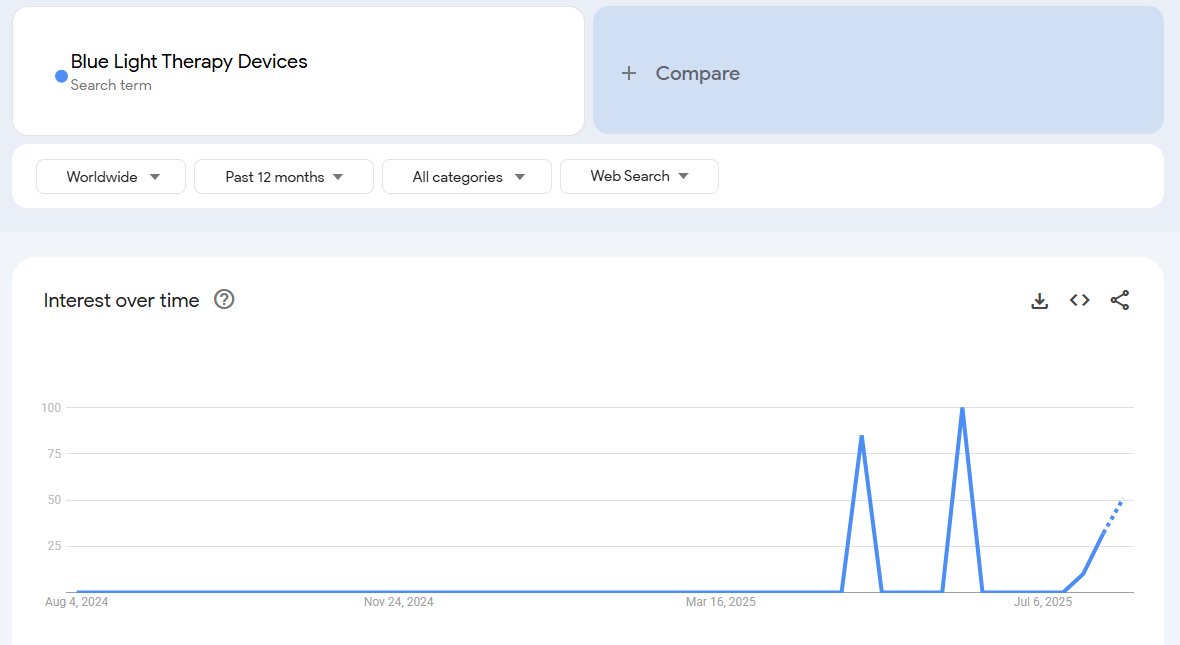Click the highest peak at 100
This screenshot has width=1180, height=645.
[x=962, y=409]
